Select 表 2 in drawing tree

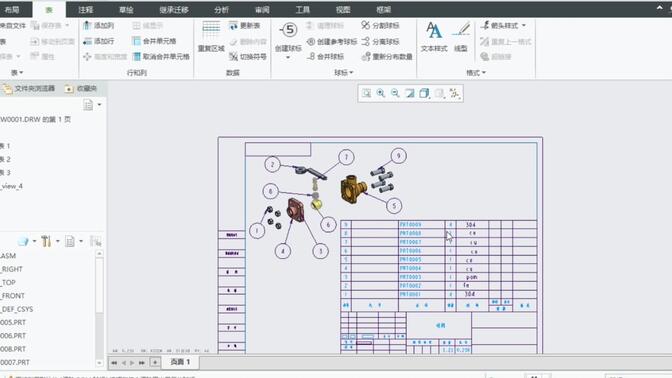pyautogui.click(x=5, y=159)
